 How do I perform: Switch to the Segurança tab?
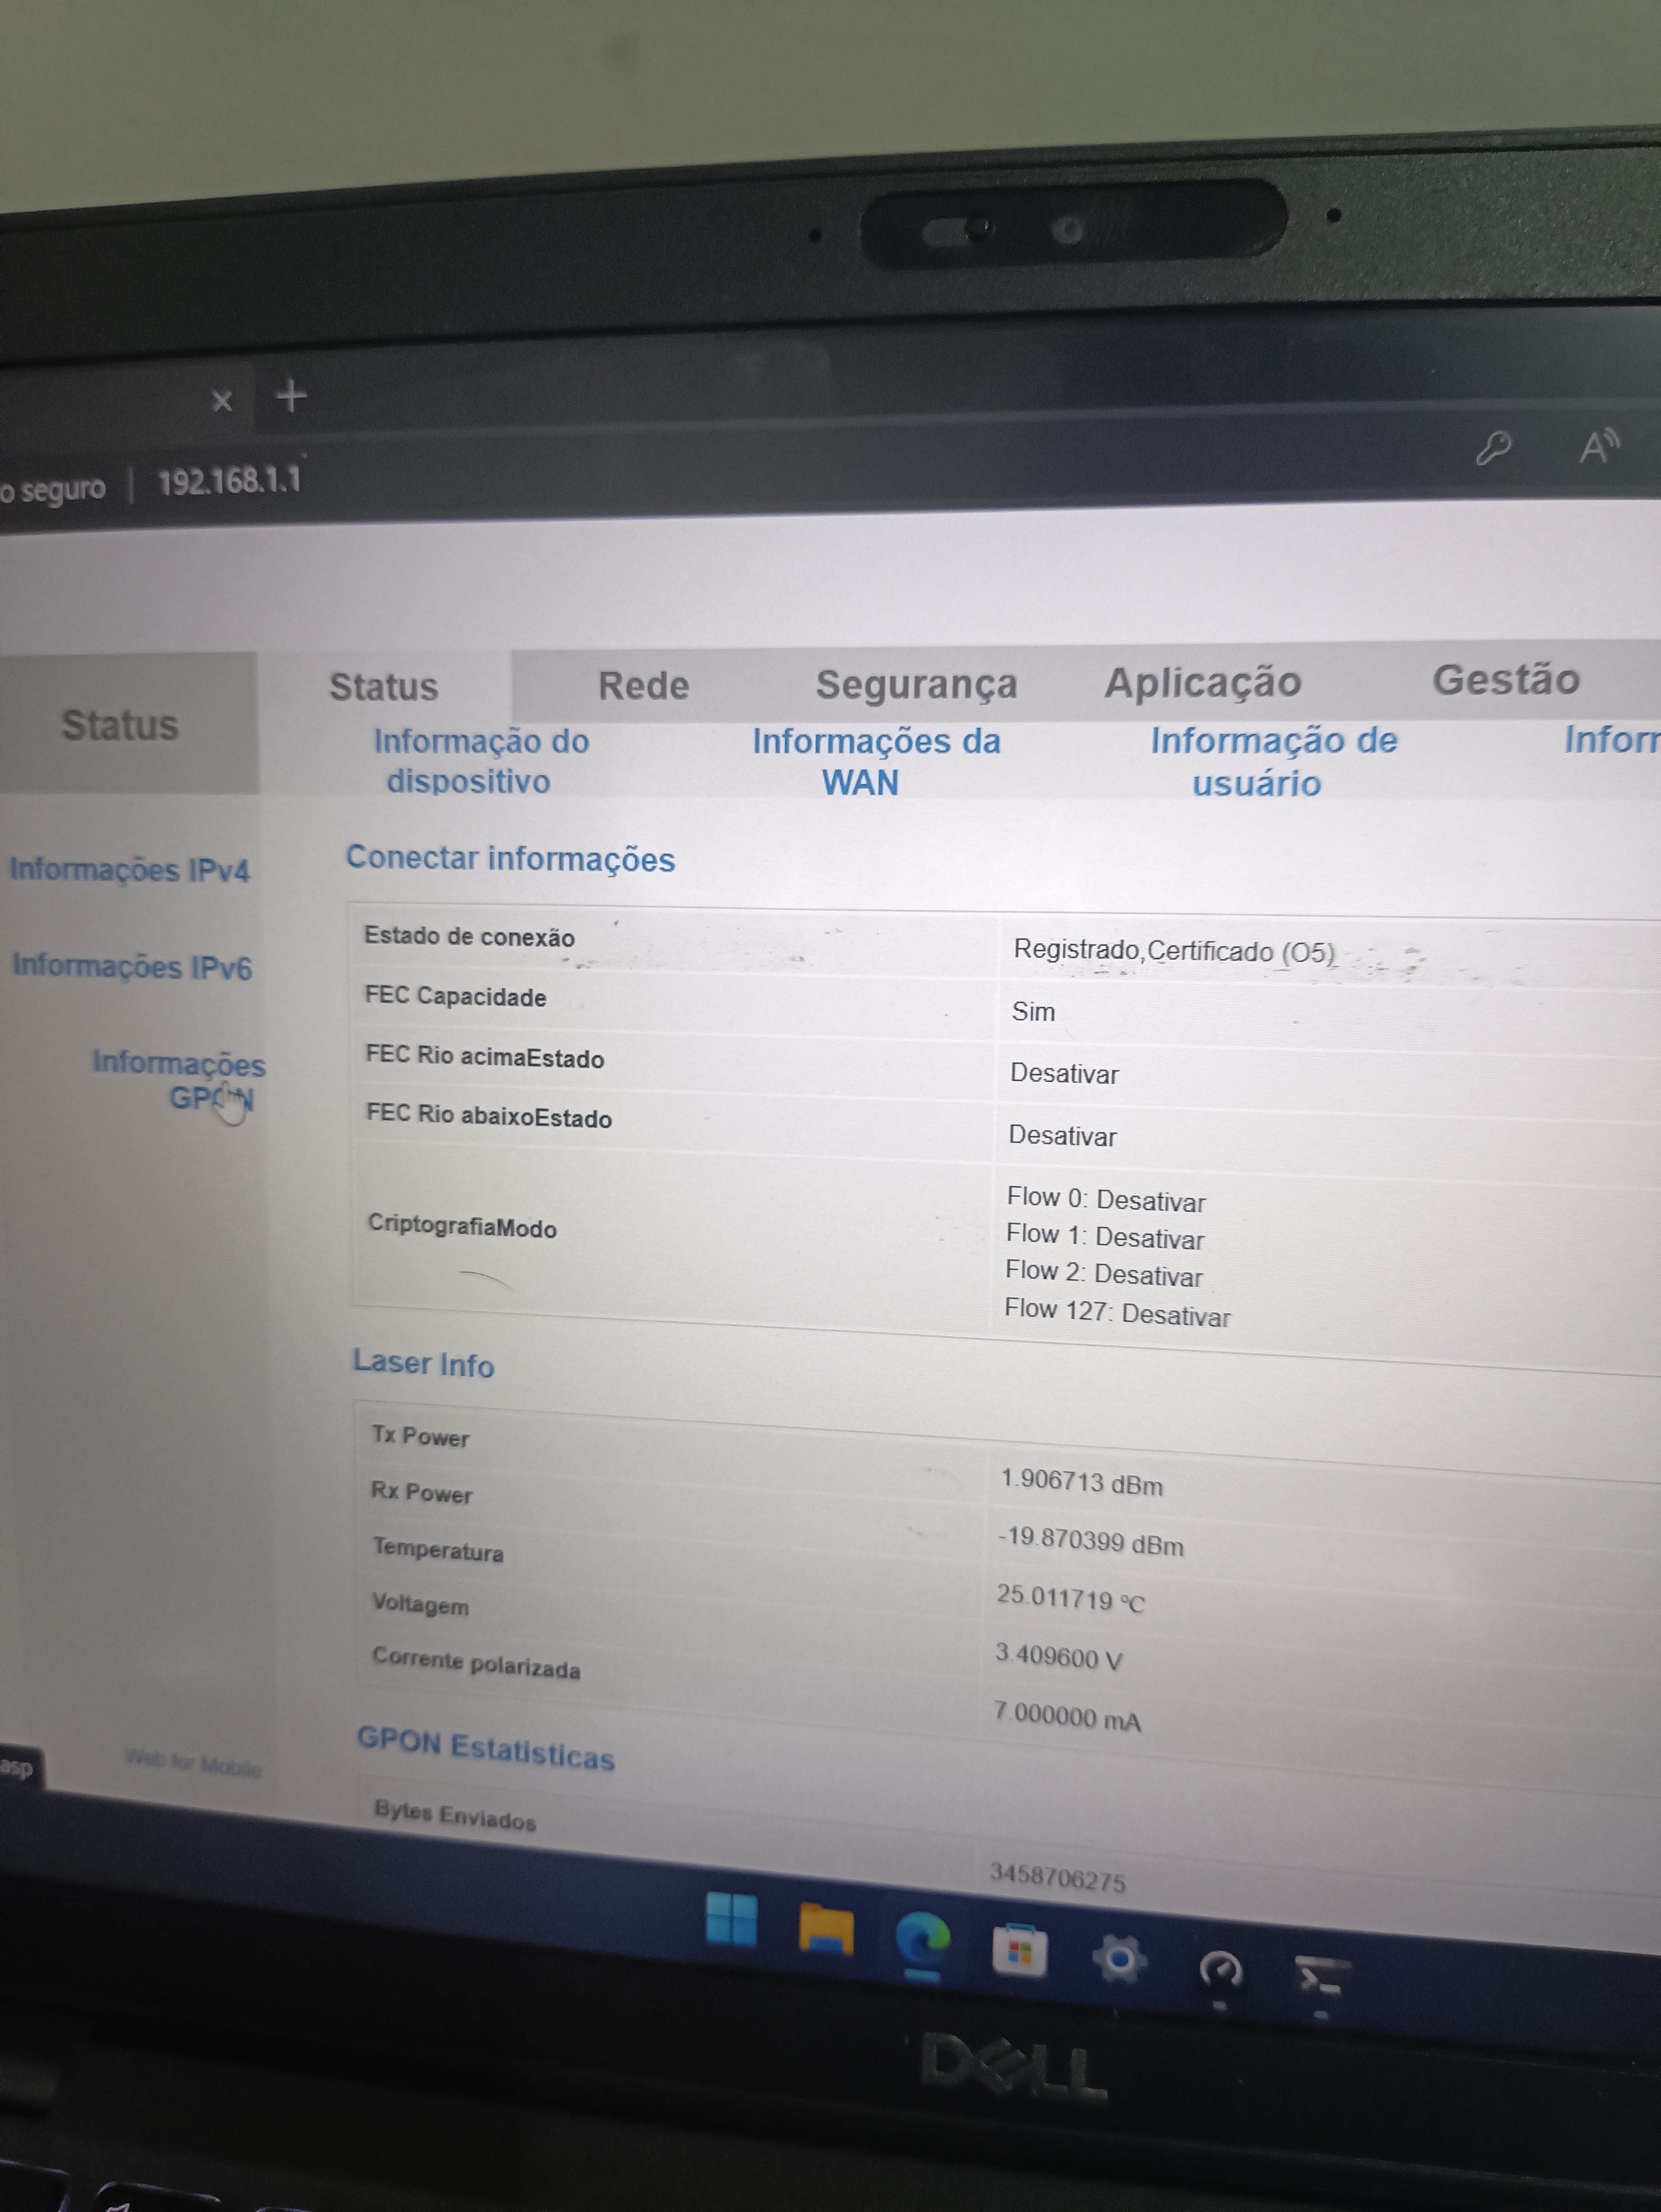(916, 685)
